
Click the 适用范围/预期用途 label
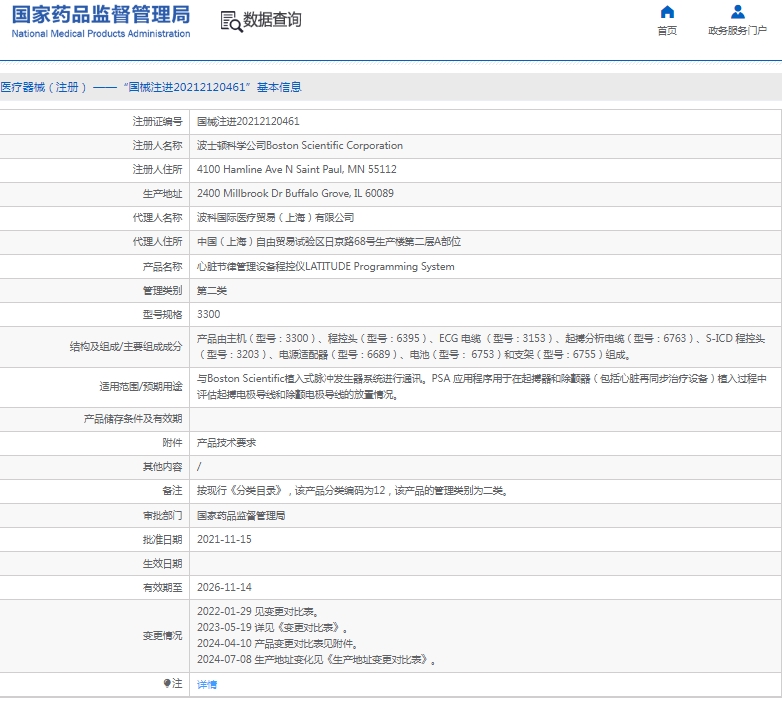pos(141,386)
